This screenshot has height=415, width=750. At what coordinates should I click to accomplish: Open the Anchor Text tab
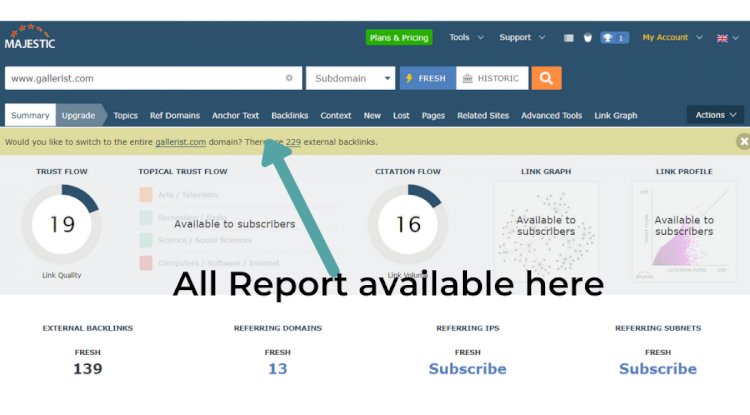(235, 115)
